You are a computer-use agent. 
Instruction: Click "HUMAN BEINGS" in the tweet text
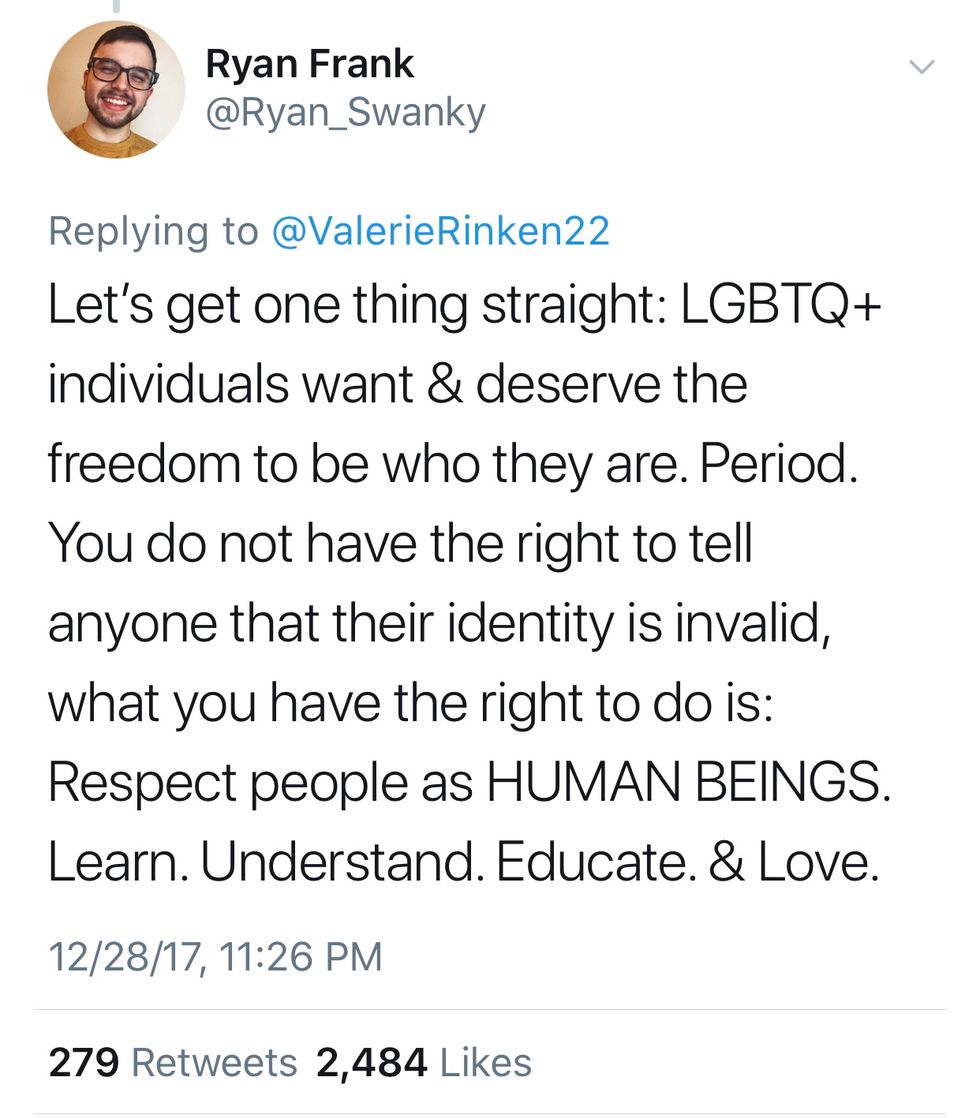(x=688, y=783)
